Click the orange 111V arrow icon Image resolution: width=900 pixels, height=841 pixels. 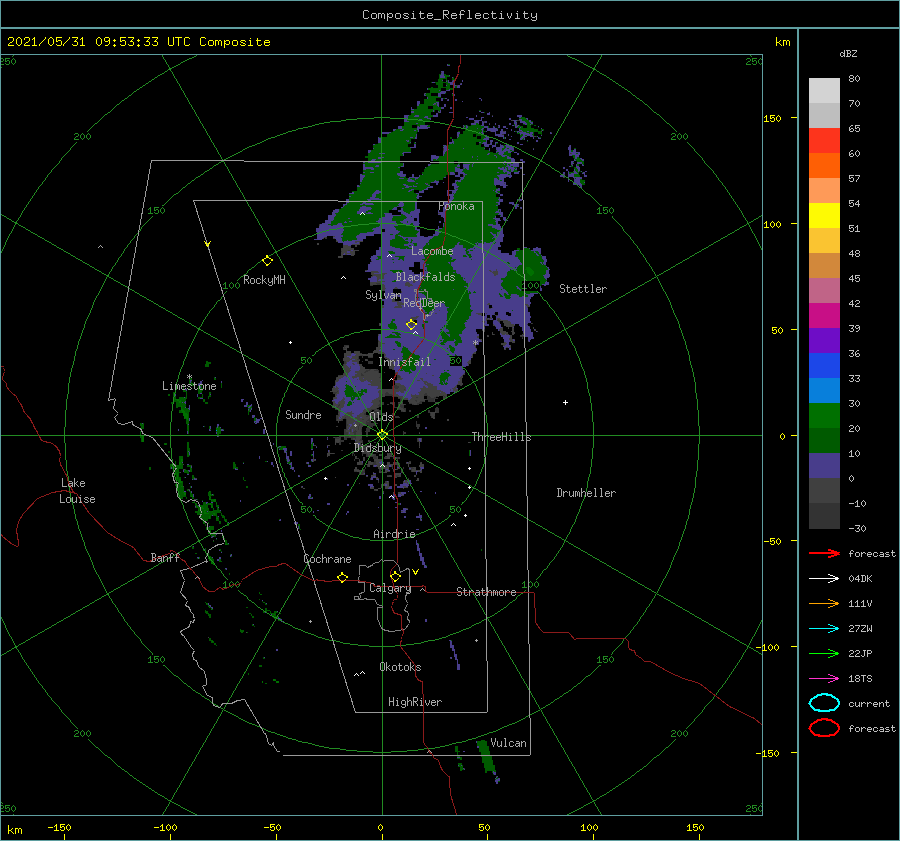coord(824,603)
